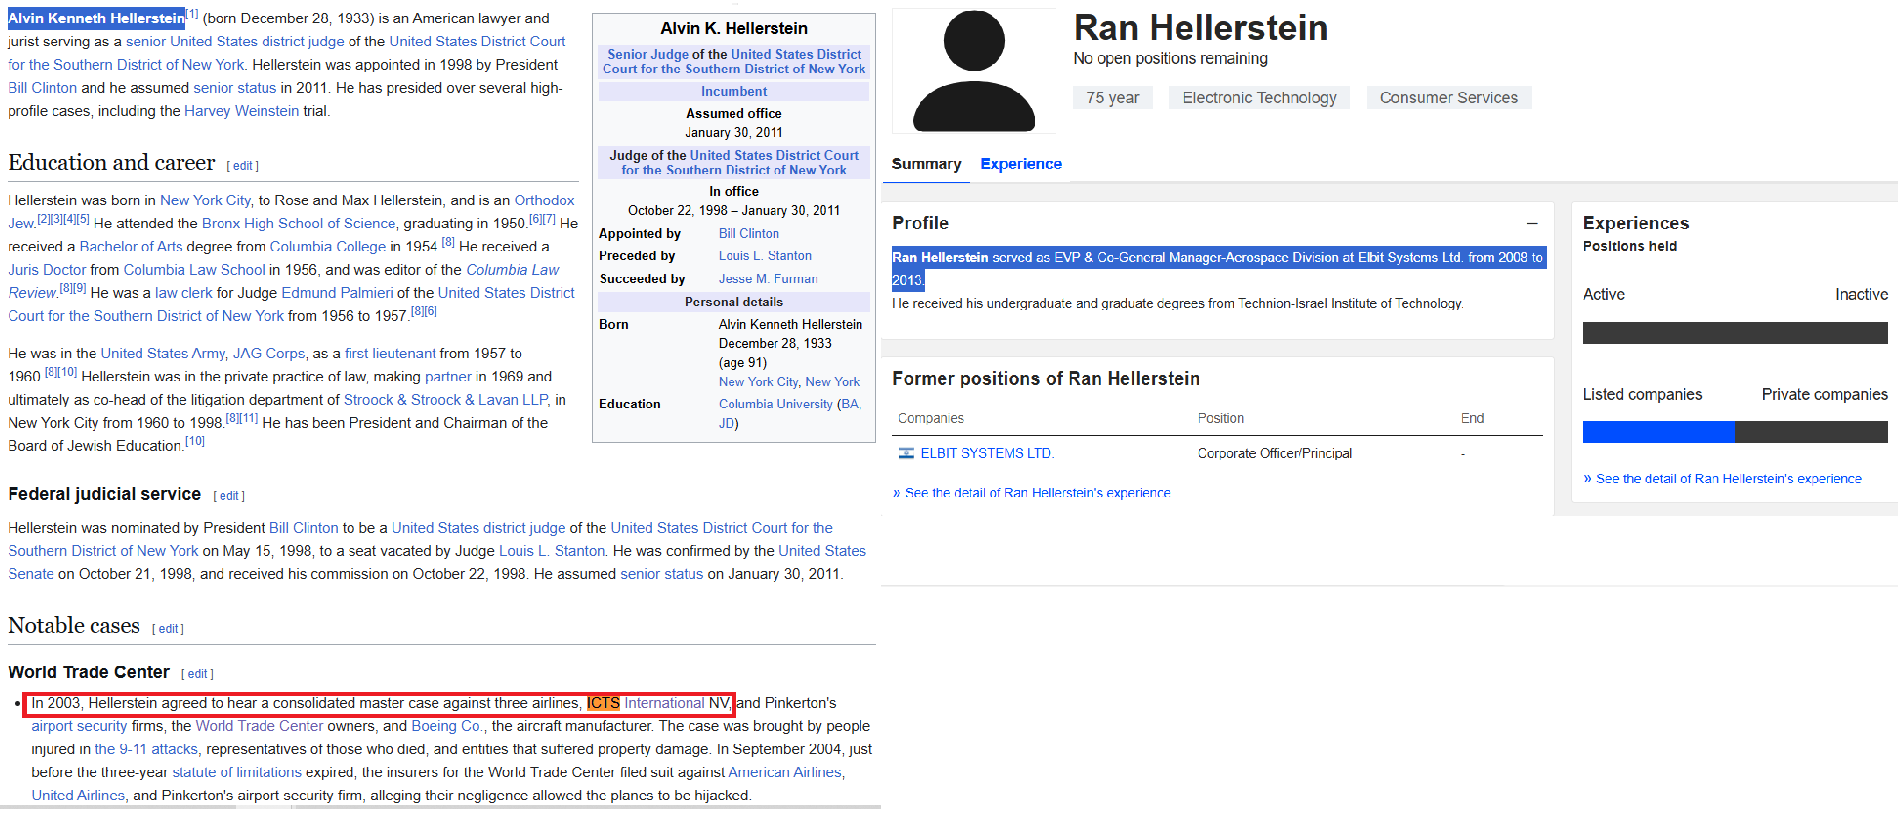
Task: Click the Ran Hellerstein profile avatar placeholder
Action: click(973, 71)
